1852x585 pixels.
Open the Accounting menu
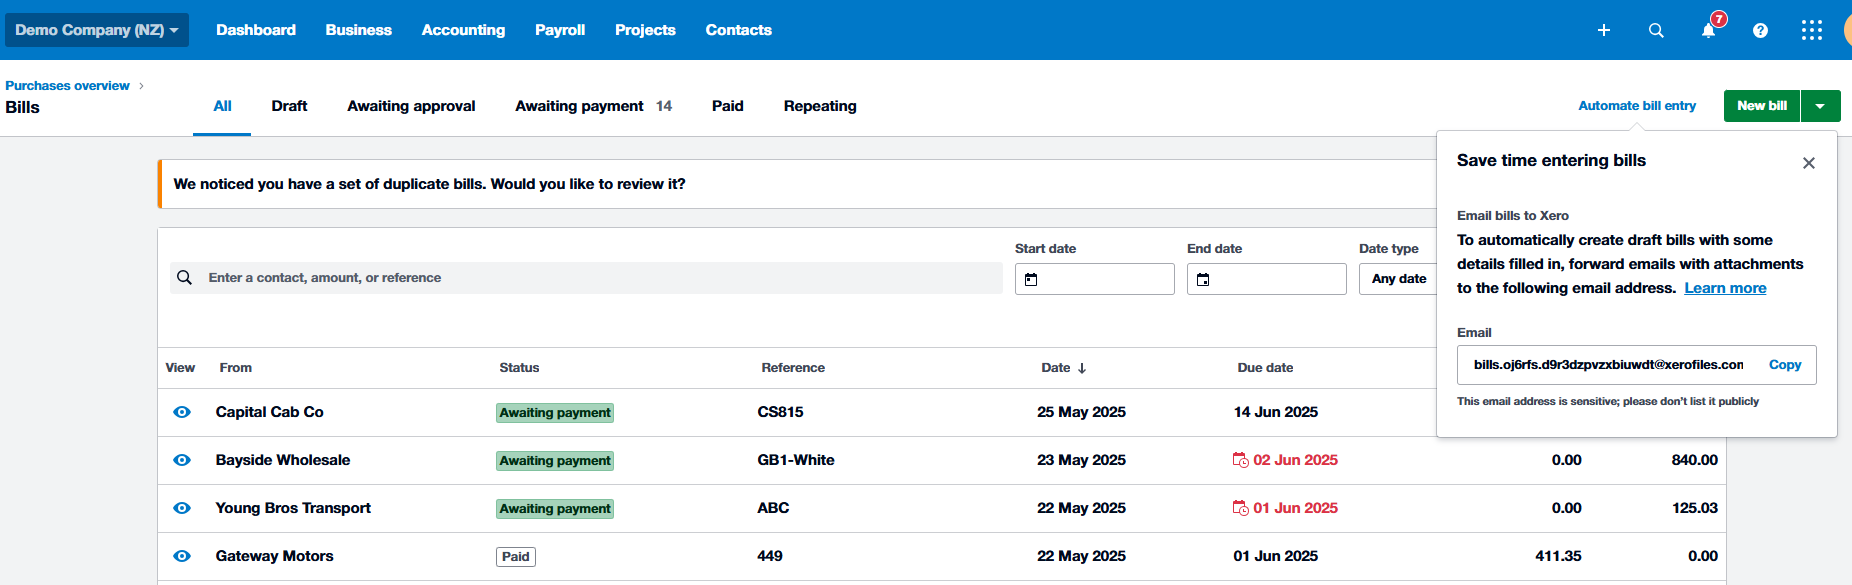(463, 30)
